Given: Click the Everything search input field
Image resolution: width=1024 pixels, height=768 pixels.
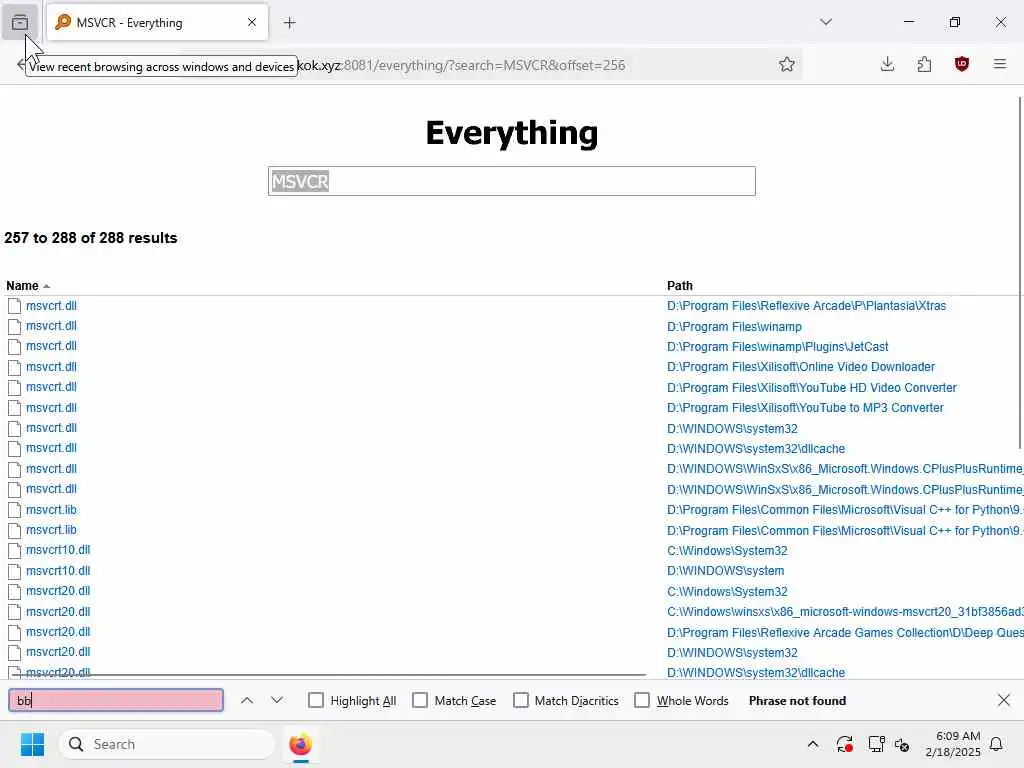Looking at the screenshot, I should pos(511,181).
